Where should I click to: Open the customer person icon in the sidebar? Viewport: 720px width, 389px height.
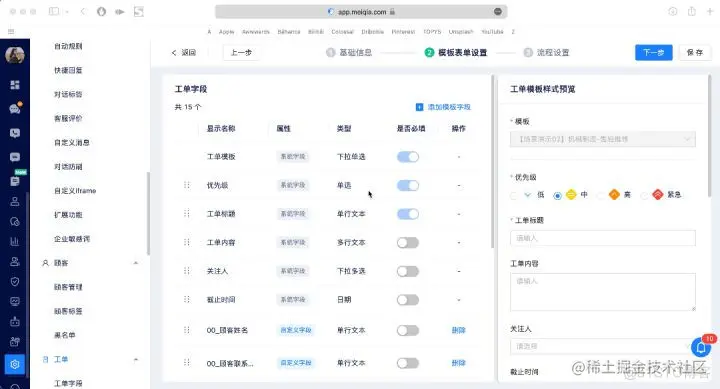pyautogui.click(x=15, y=201)
